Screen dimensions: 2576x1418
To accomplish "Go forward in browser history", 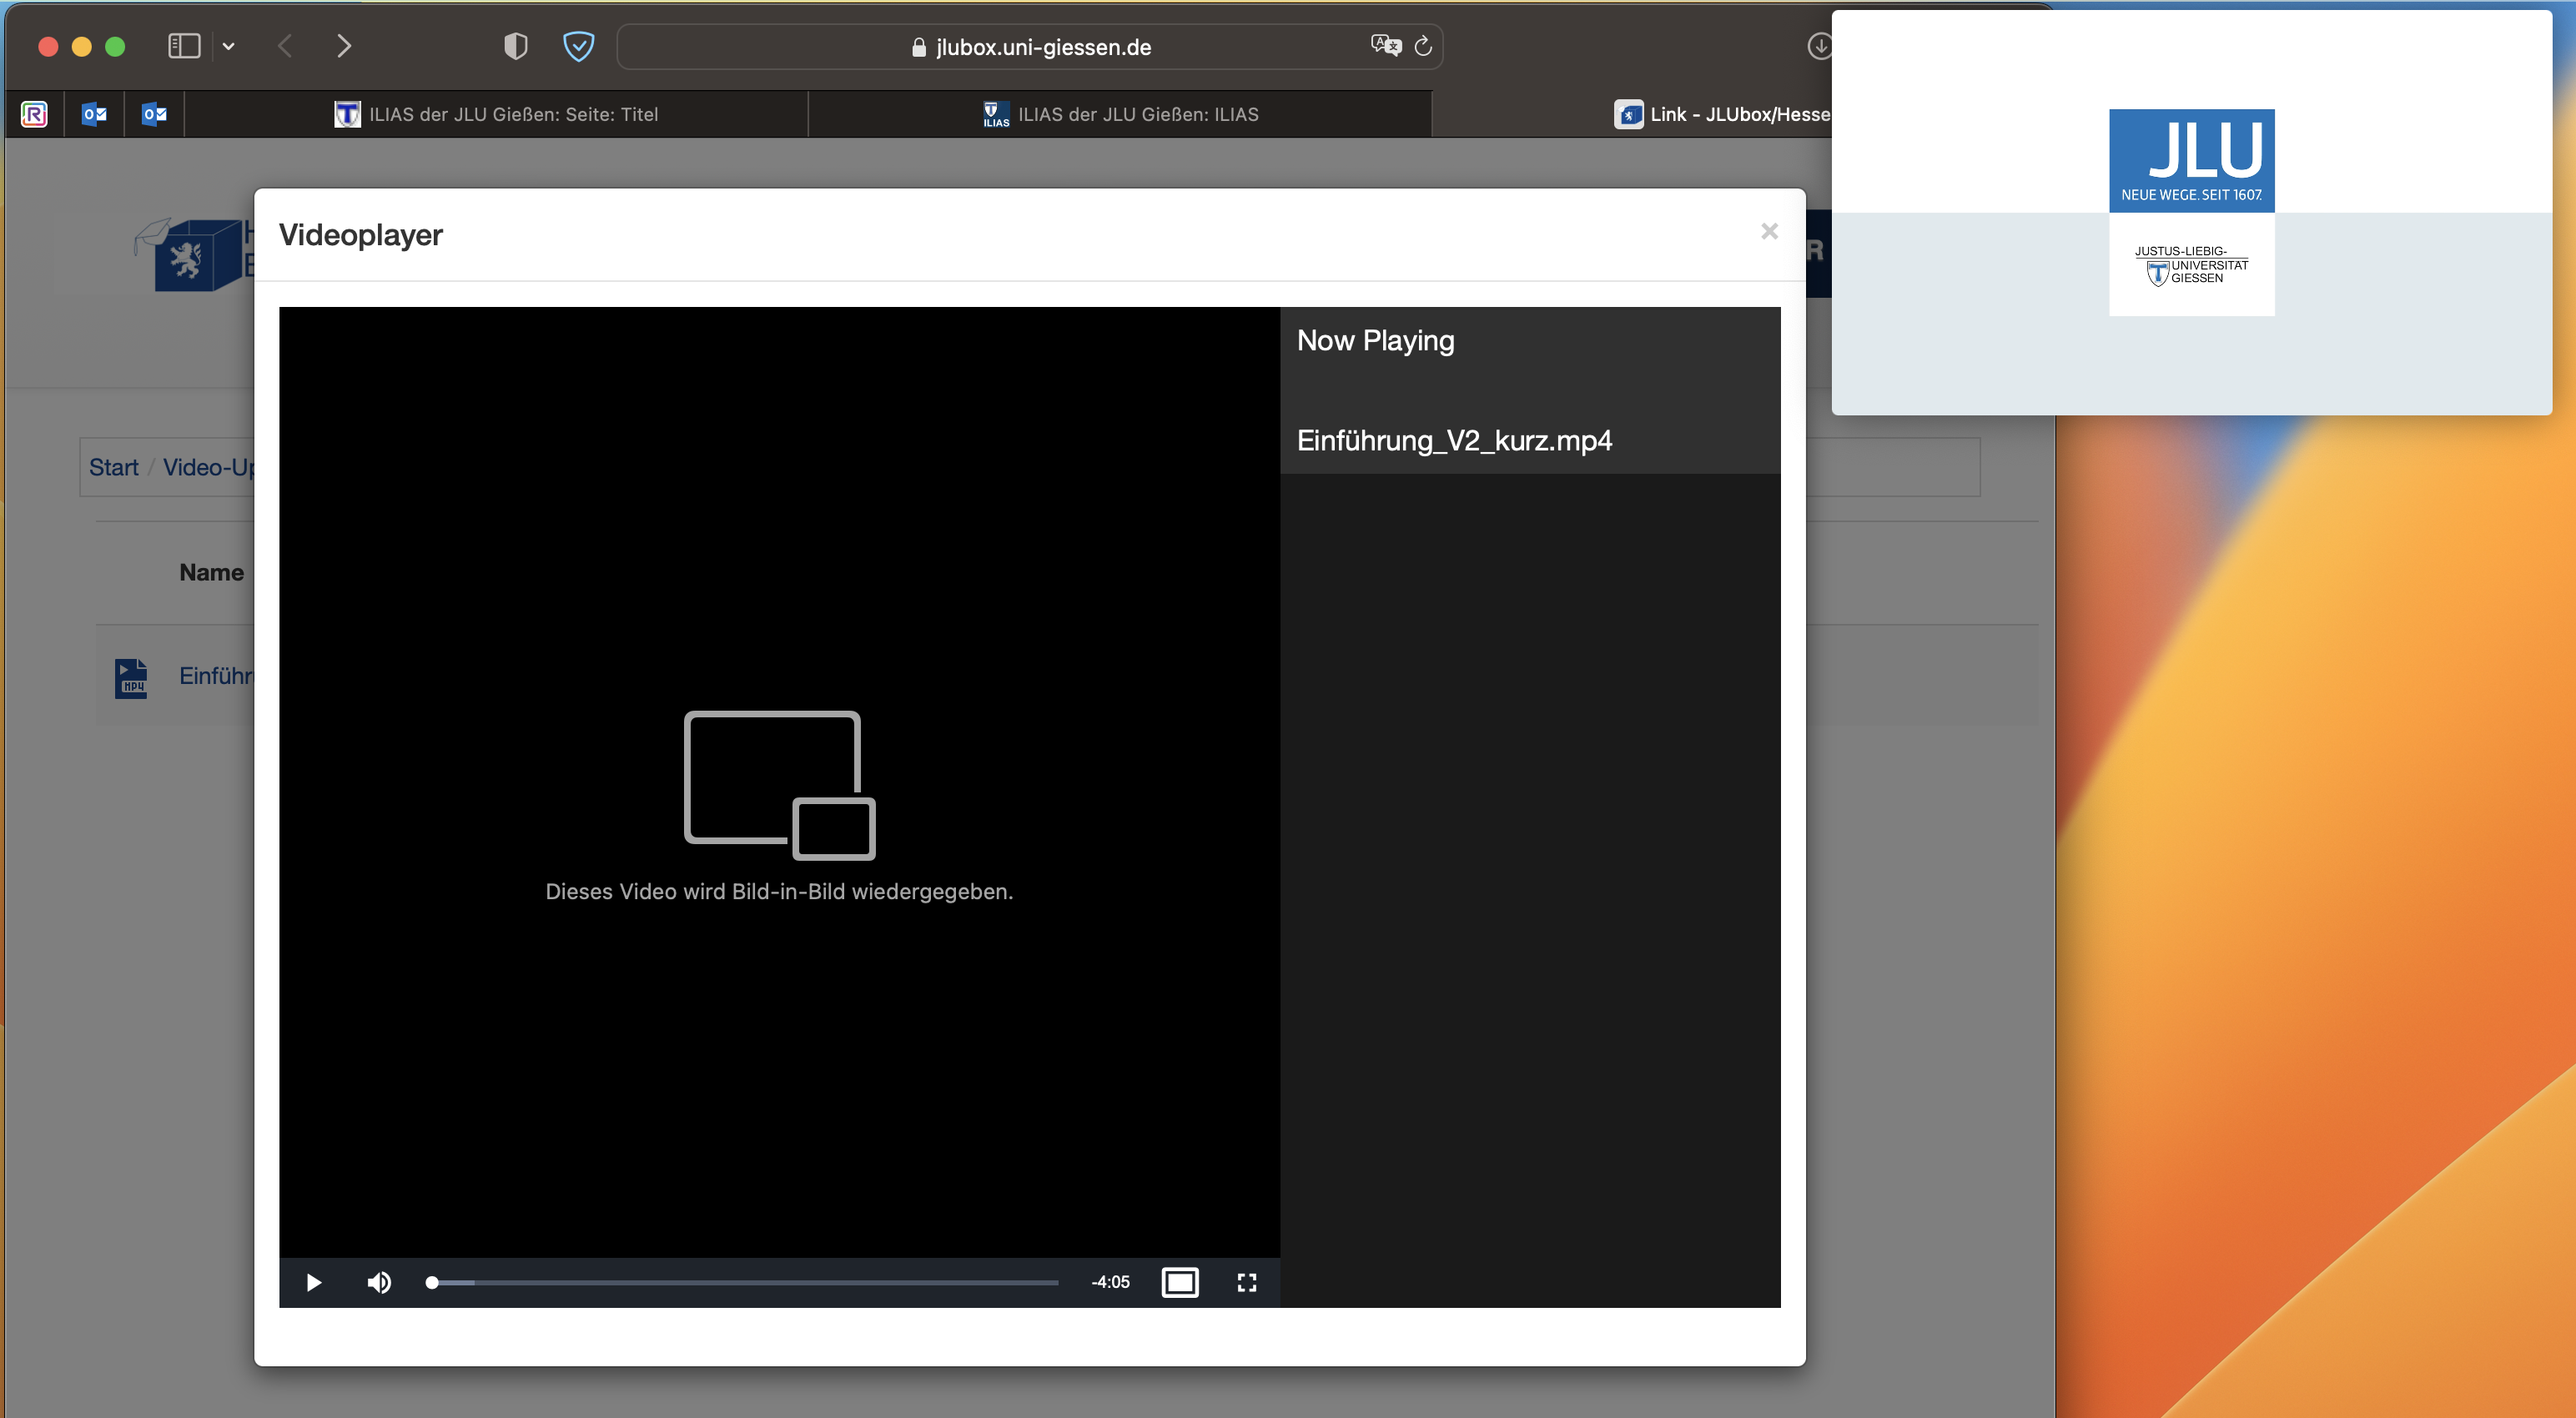I will pyautogui.click(x=344, y=46).
